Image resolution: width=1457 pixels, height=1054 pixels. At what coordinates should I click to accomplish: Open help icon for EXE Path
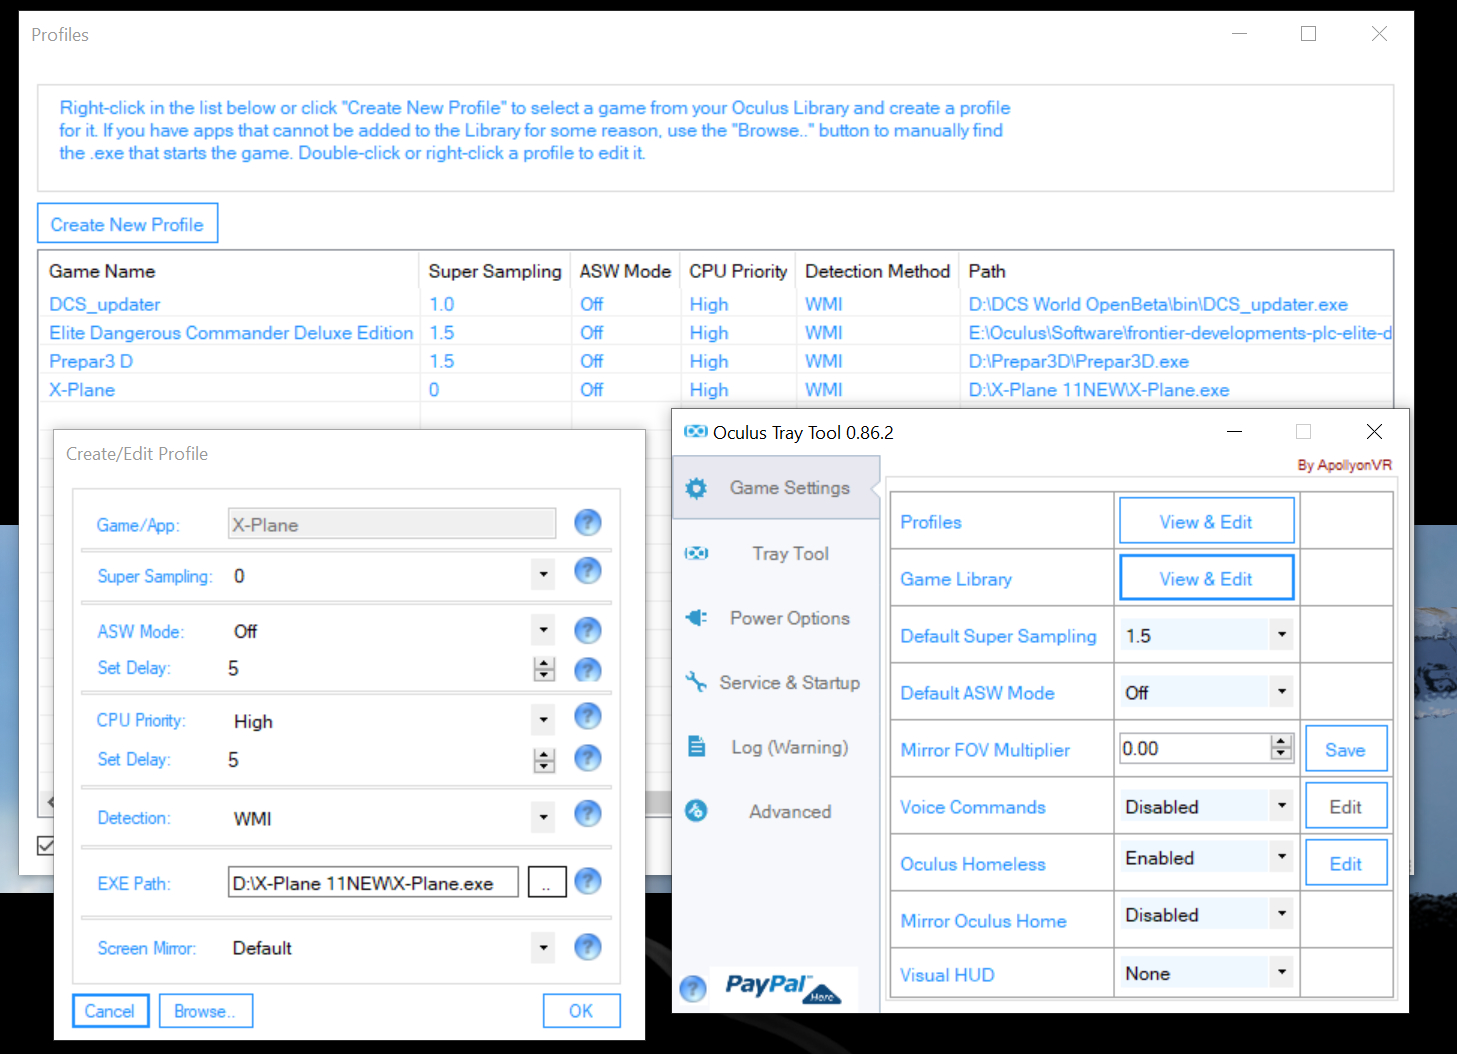588,881
